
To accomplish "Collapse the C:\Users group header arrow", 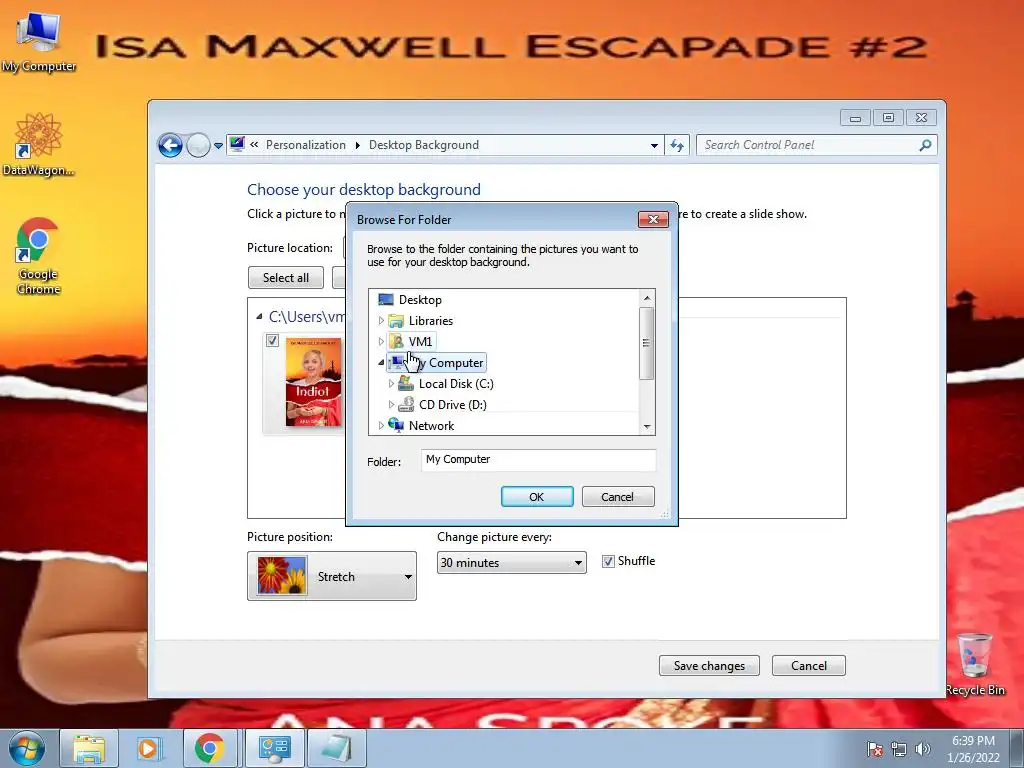I will tap(259, 317).
